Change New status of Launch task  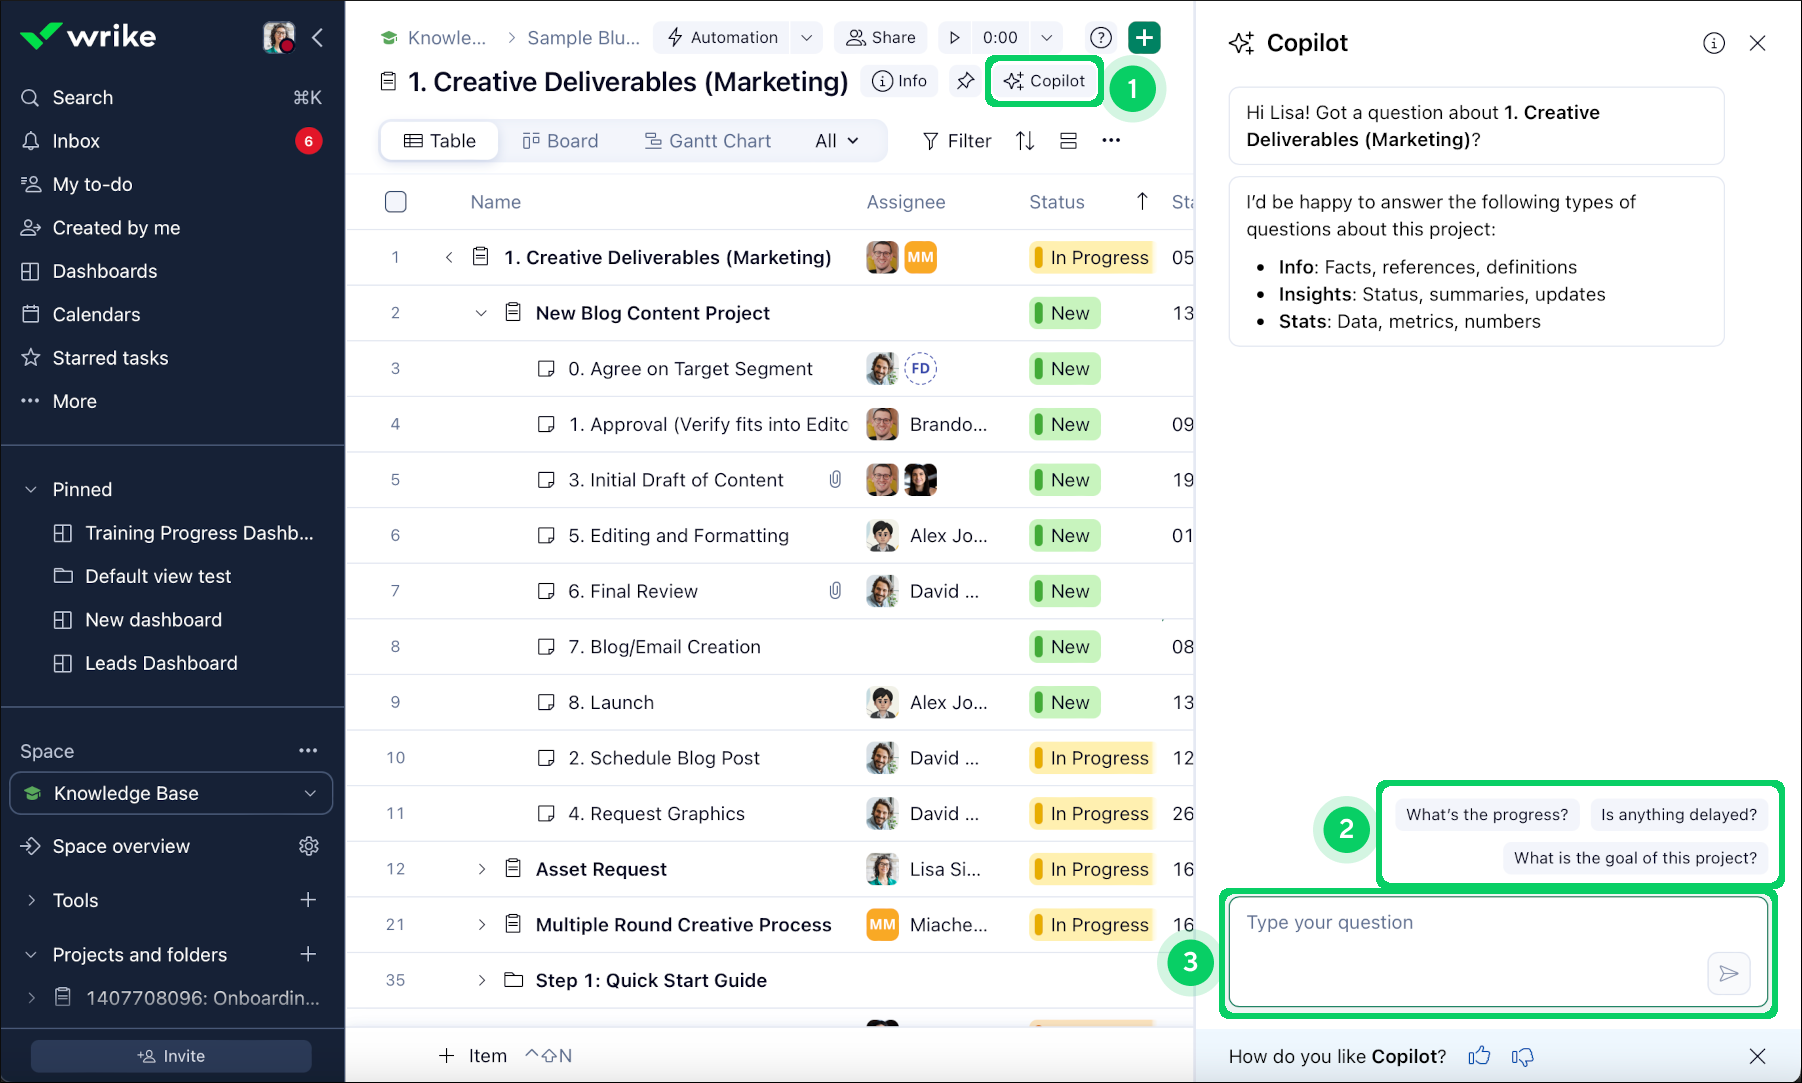coord(1065,702)
